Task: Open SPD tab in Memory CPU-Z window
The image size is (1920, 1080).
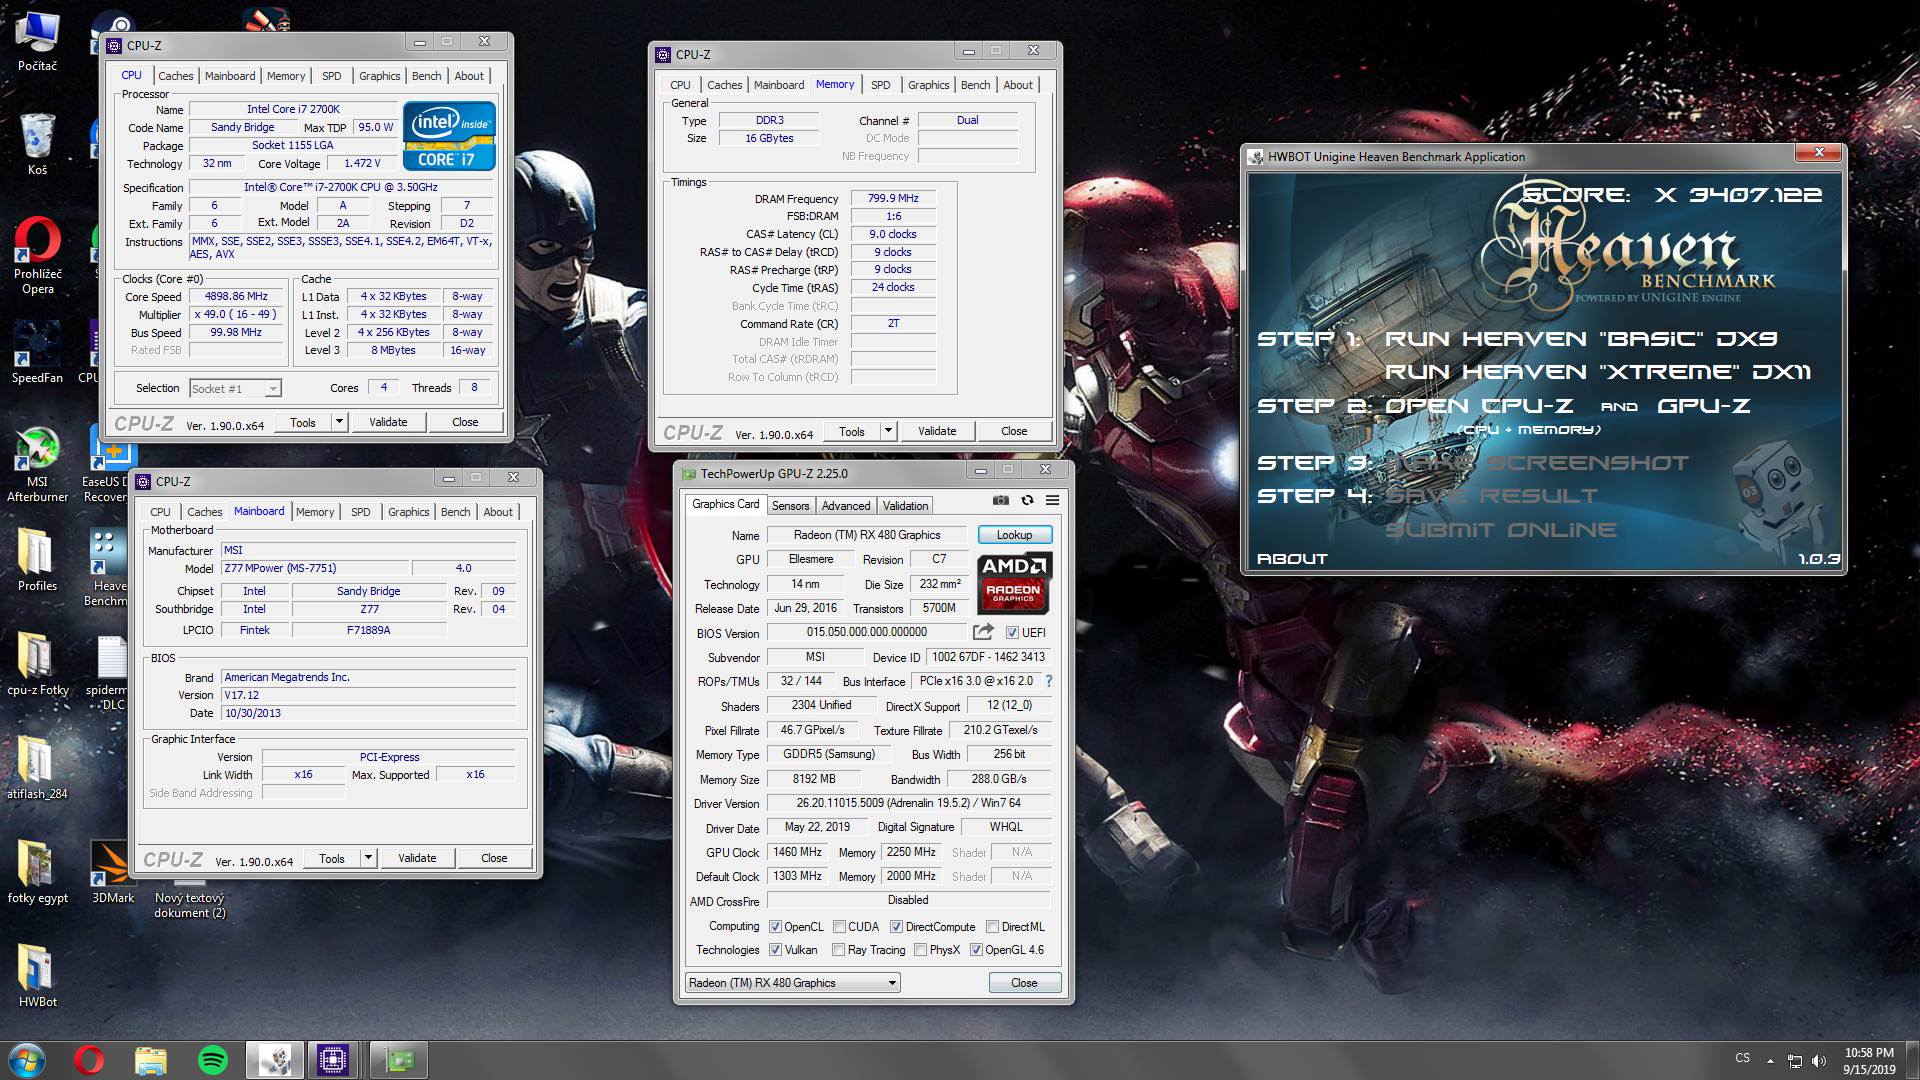Action: point(880,85)
